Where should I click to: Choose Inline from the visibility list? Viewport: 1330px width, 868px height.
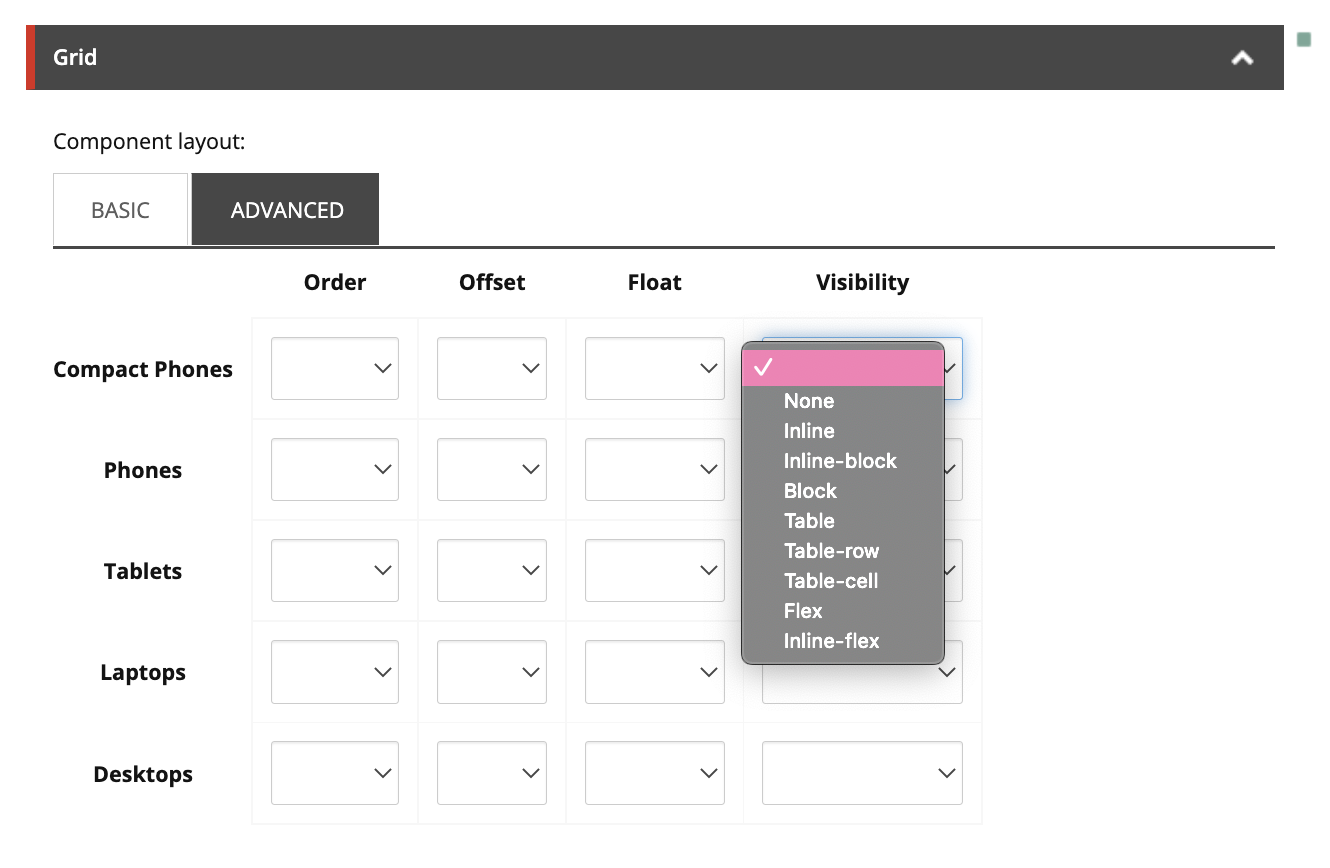pyautogui.click(x=843, y=431)
